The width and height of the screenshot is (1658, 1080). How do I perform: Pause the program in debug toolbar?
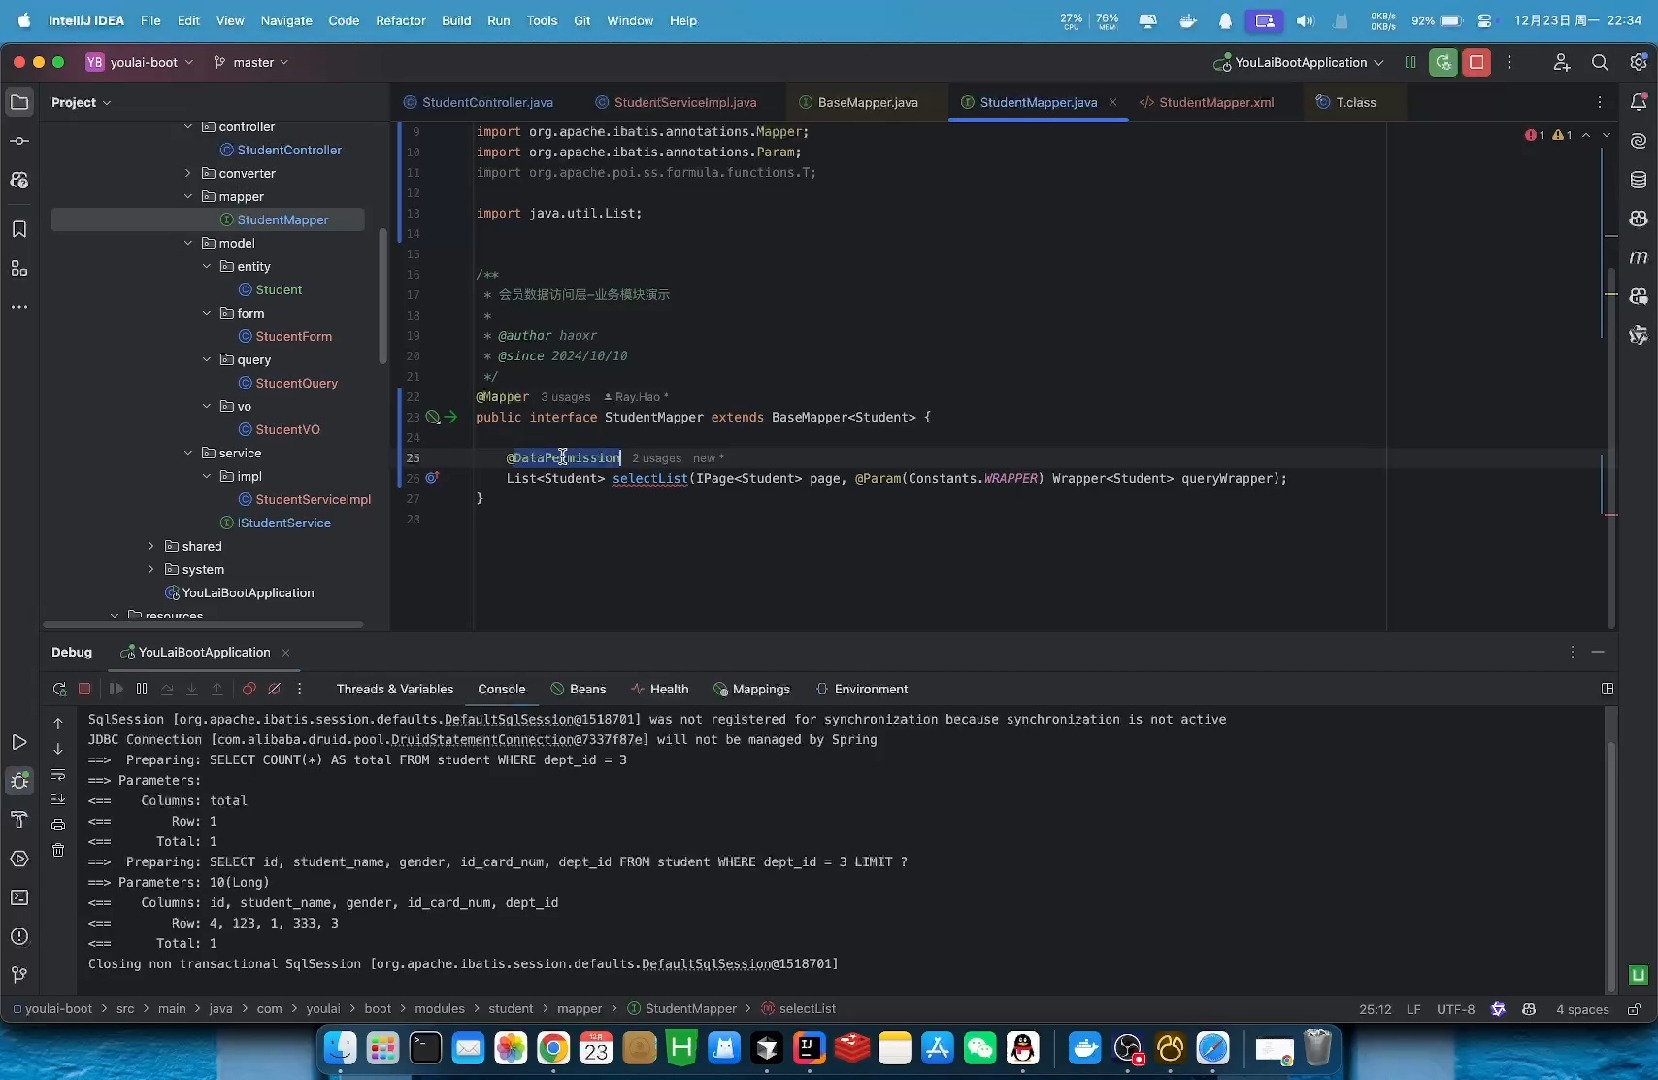coord(142,689)
